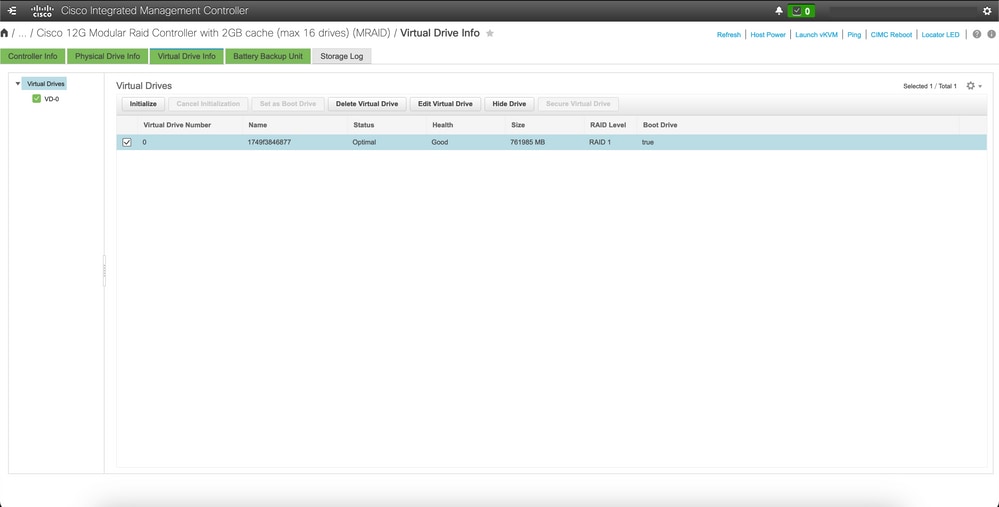Click the Good health cell
999x507 pixels.
point(440,143)
